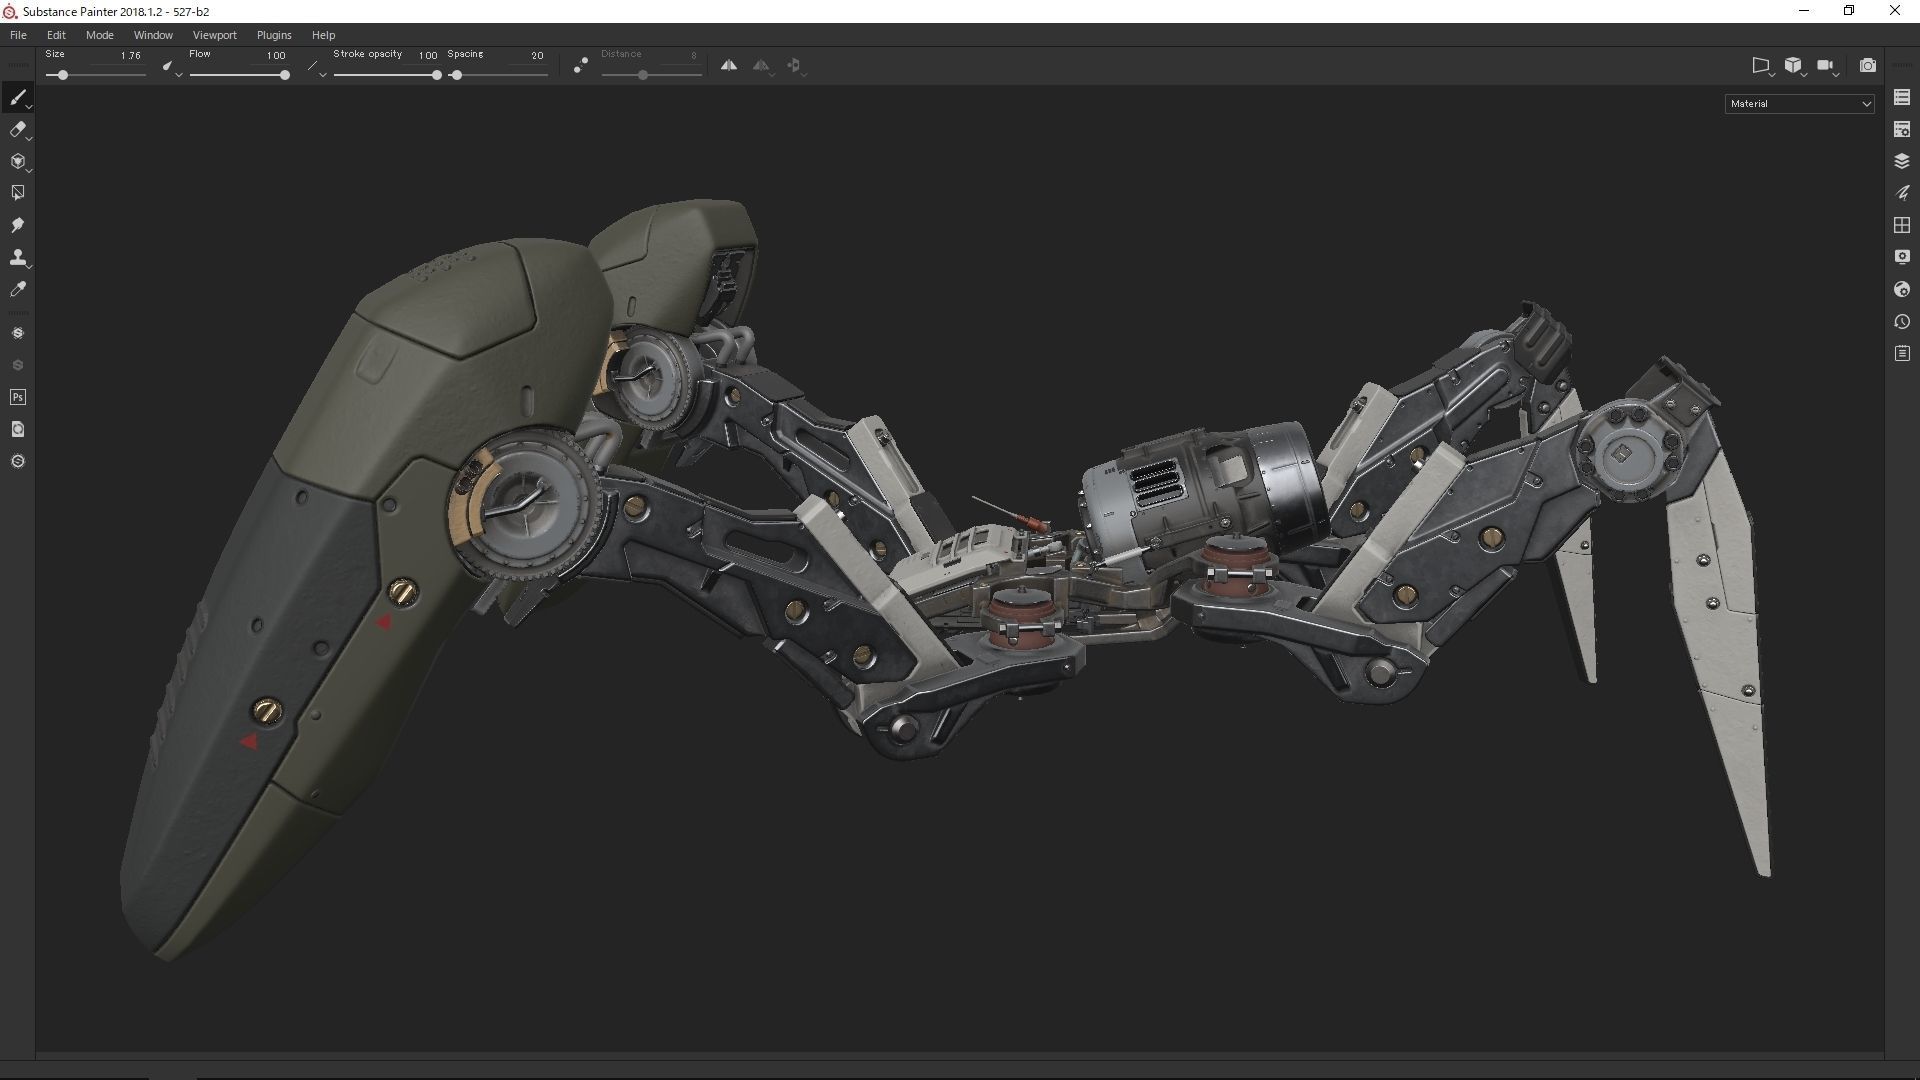Click the brush Size slider handle
Screen dimensions: 1920x1080
tap(63, 75)
